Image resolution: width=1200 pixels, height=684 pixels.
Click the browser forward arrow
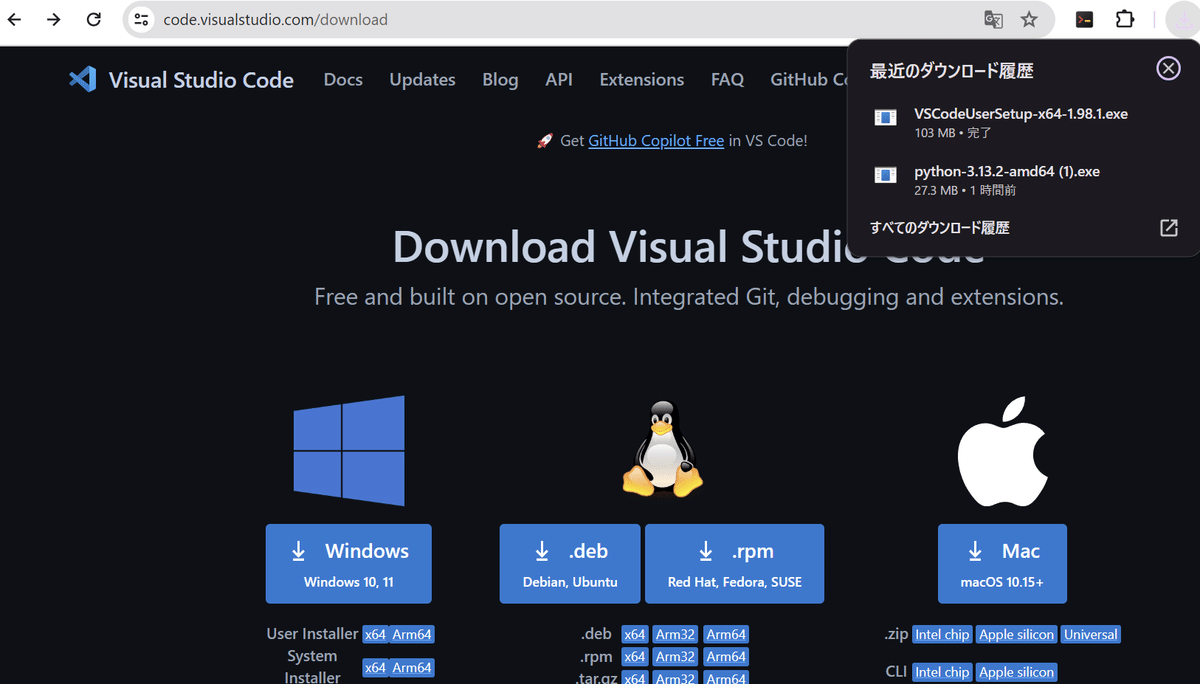[54, 19]
